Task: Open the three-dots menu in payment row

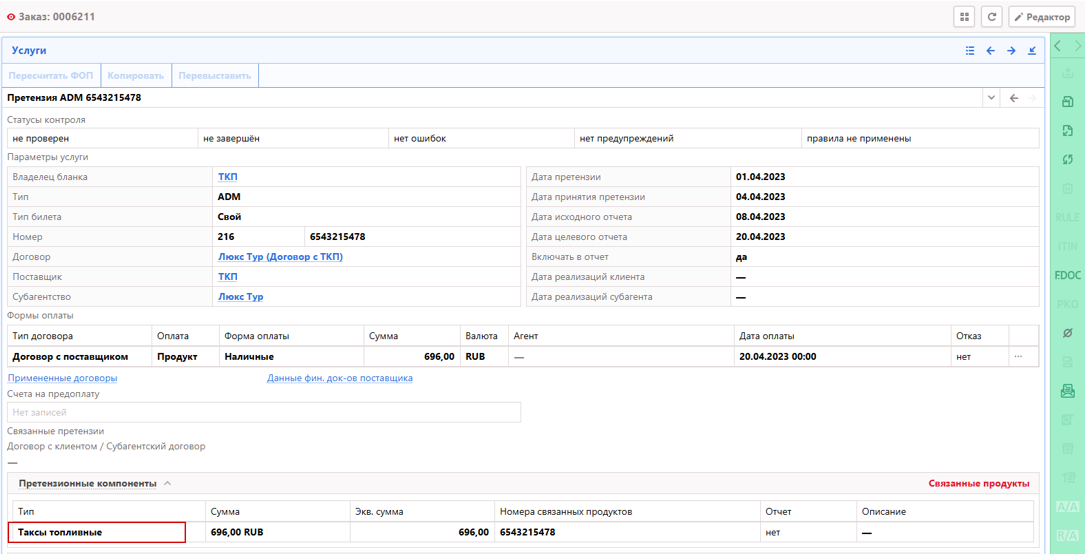Action: 1018,356
